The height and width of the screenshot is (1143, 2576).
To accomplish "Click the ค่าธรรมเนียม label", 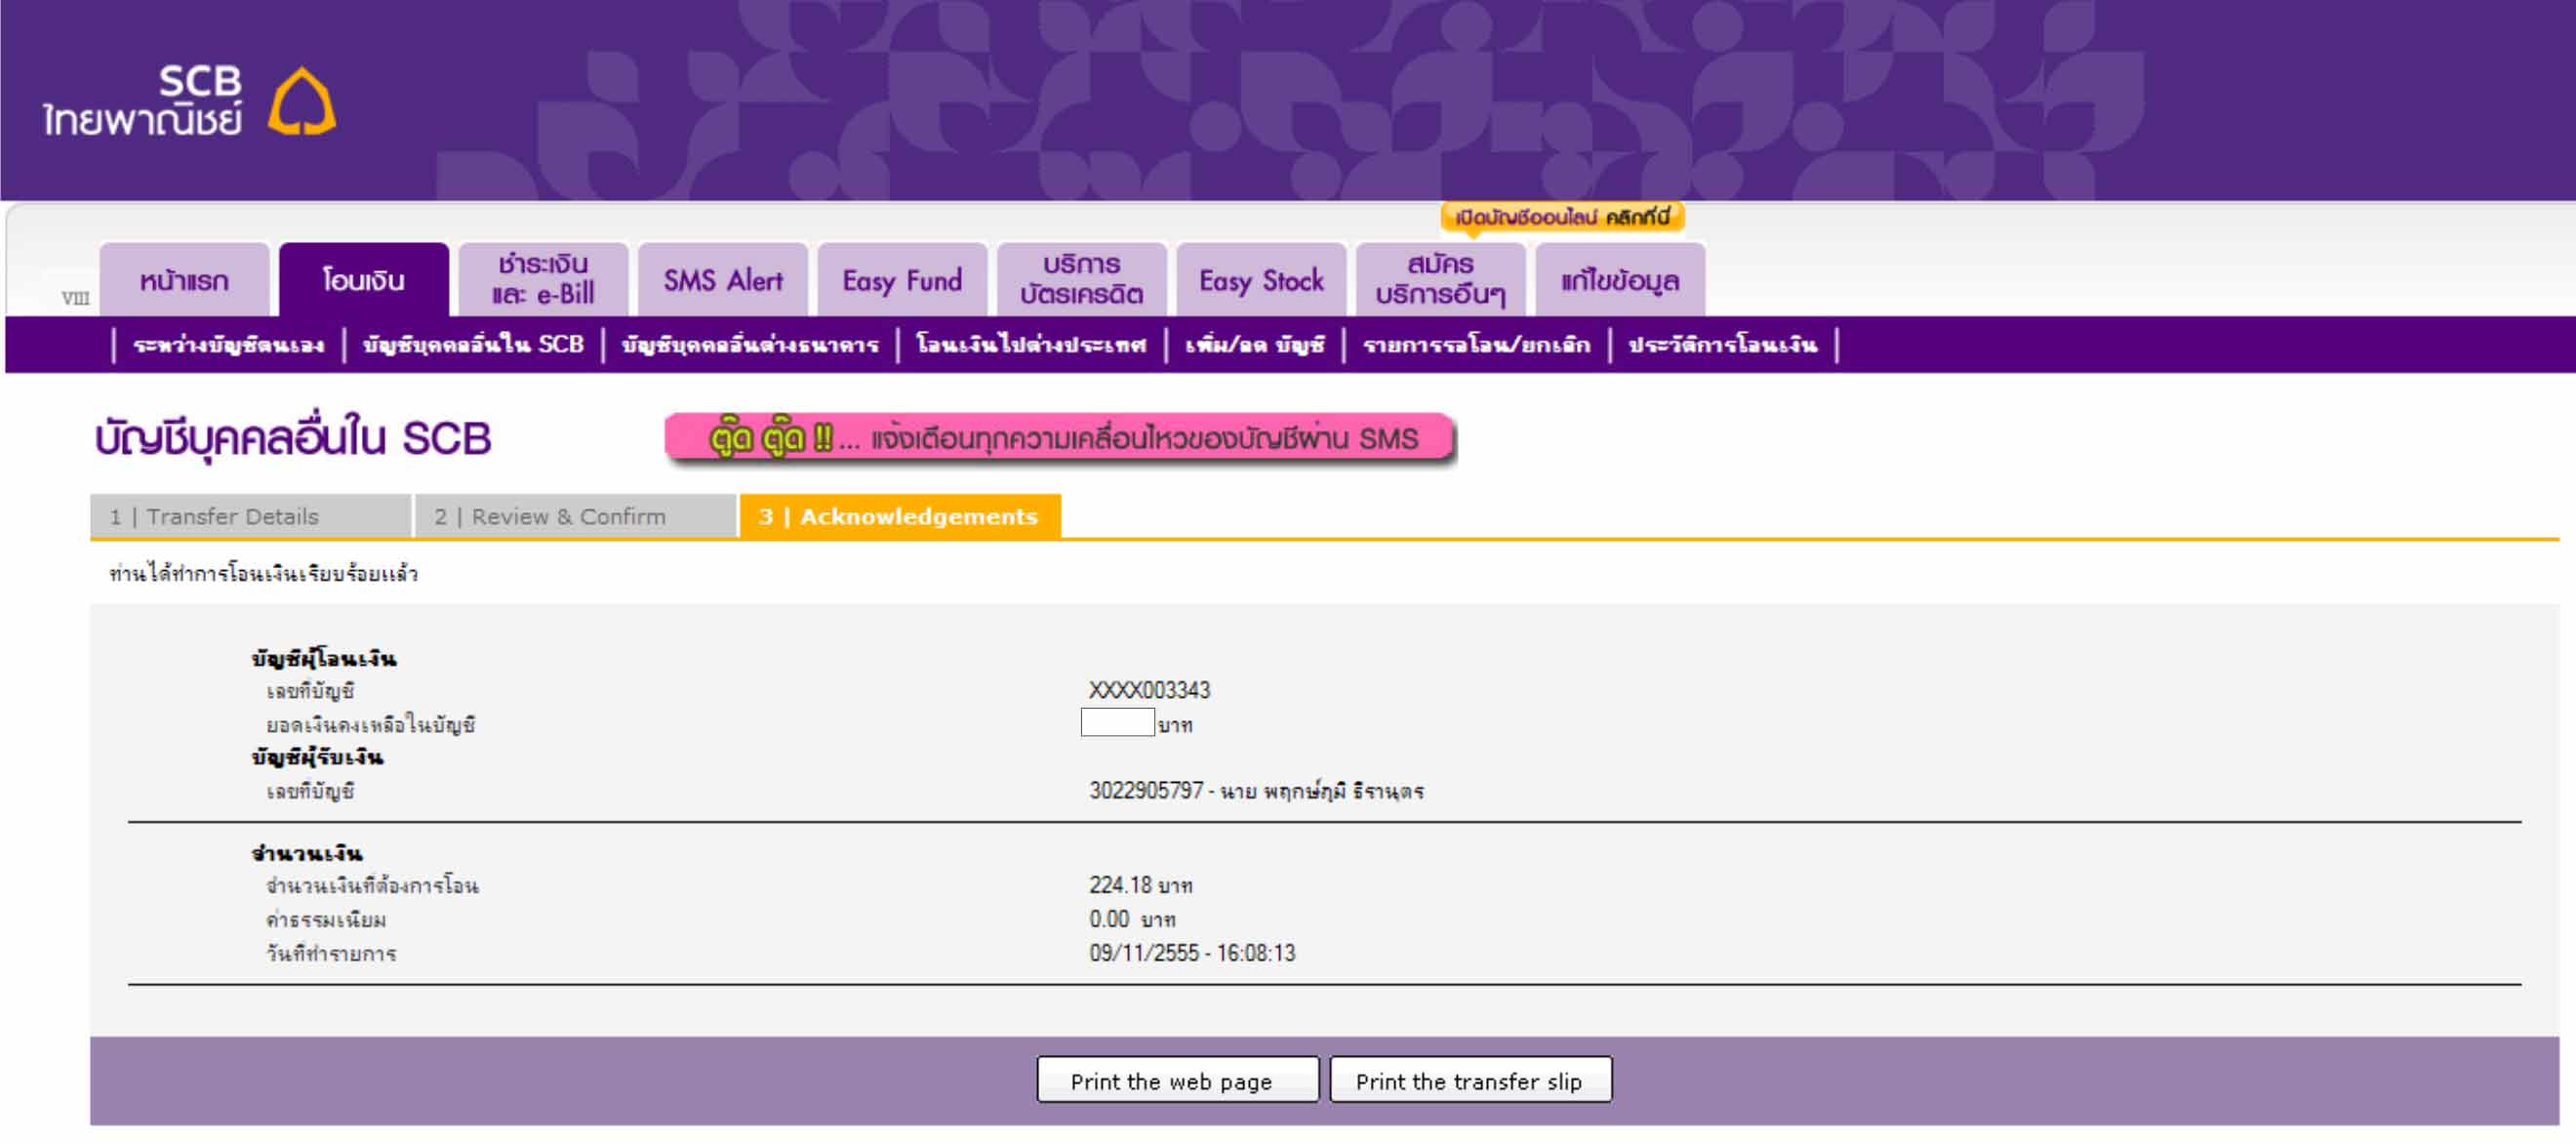I will click(326, 920).
